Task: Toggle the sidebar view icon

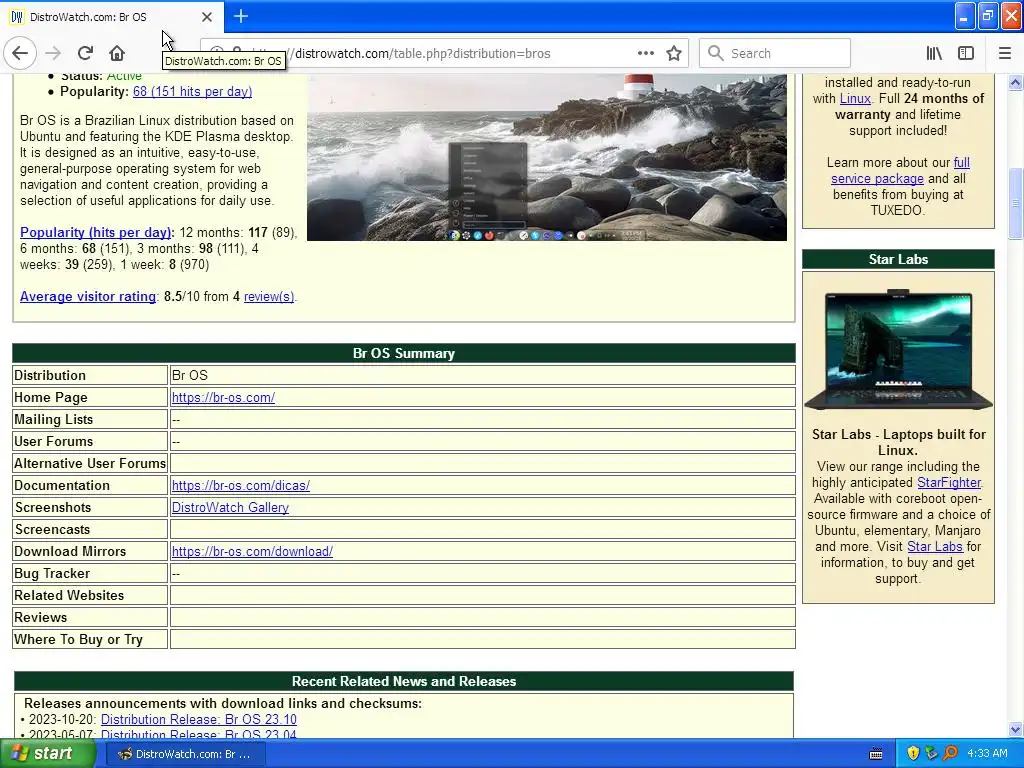Action: click(966, 53)
